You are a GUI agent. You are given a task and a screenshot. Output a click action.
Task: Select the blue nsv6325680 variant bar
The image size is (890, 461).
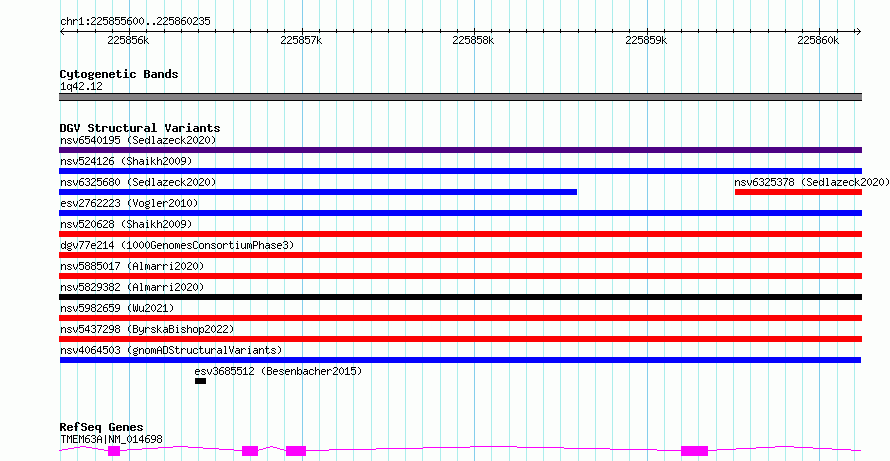(x=318, y=192)
